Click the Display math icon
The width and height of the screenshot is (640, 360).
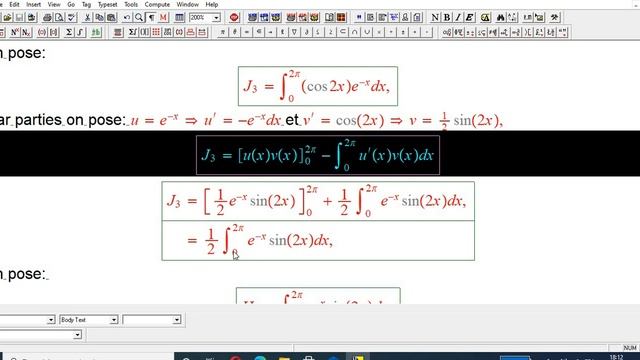[118, 32]
